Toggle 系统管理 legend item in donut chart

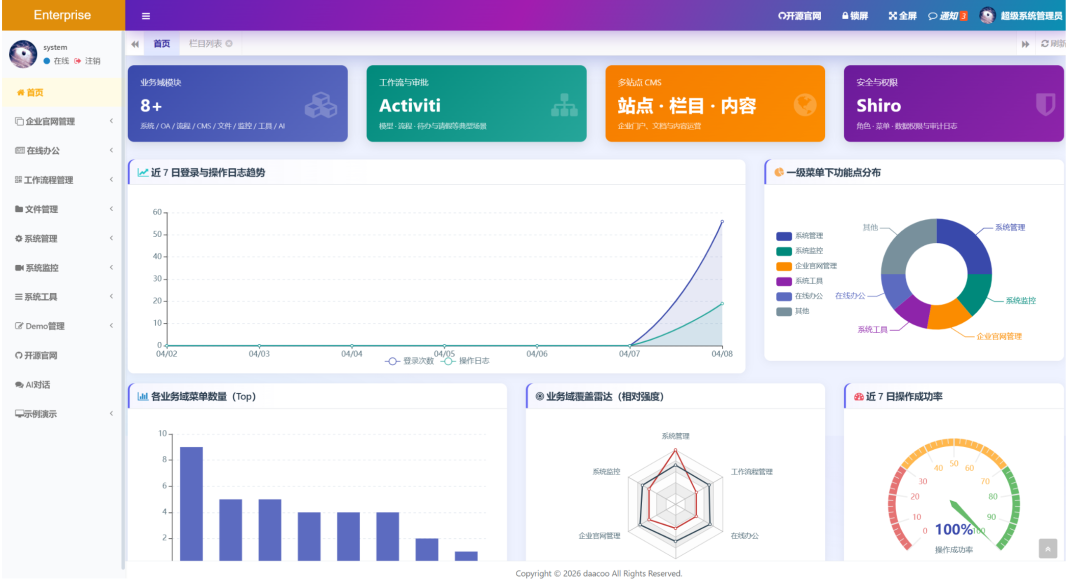[800, 236]
